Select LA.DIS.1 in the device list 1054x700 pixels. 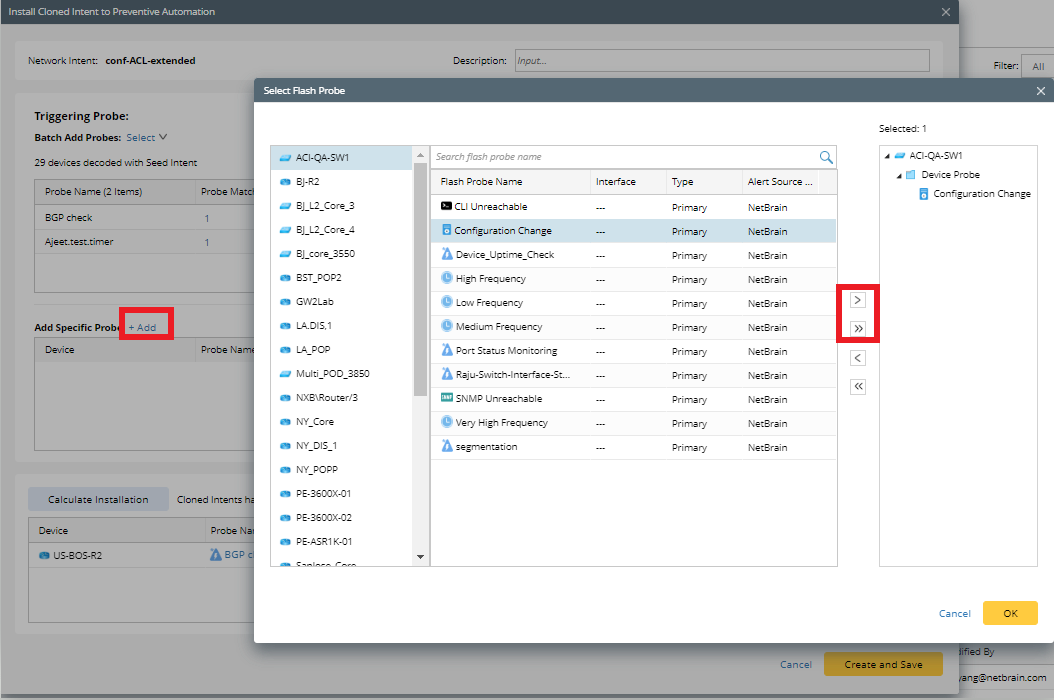pyautogui.click(x=341, y=325)
